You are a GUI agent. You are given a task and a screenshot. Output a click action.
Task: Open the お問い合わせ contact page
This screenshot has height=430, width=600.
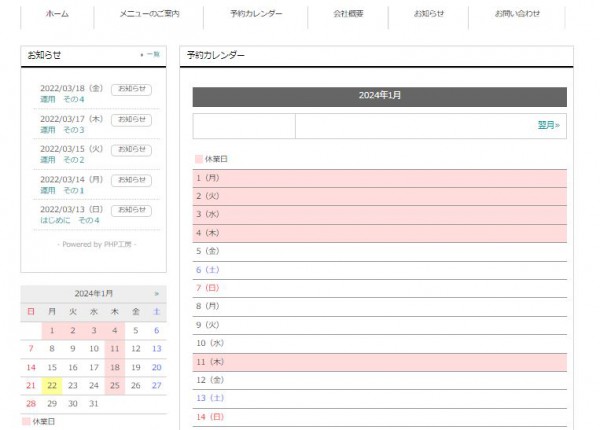pyautogui.click(x=517, y=14)
